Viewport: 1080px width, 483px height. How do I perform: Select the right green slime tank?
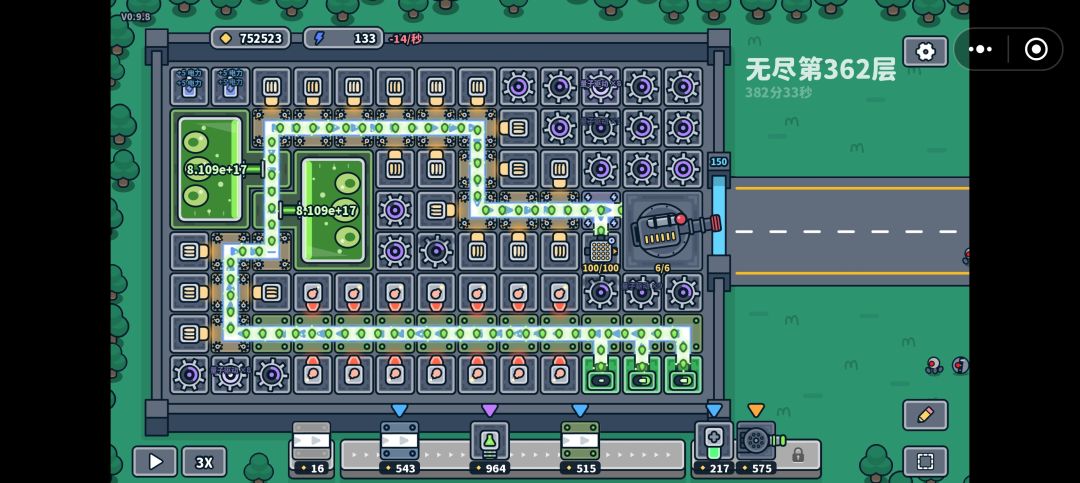pyautogui.click(x=333, y=211)
